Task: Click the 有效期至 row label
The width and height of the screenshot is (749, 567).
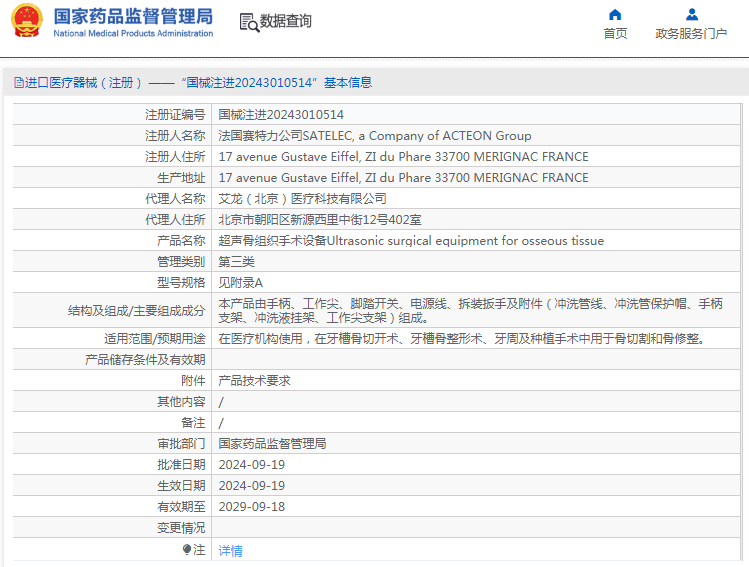Action: click(x=181, y=507)
